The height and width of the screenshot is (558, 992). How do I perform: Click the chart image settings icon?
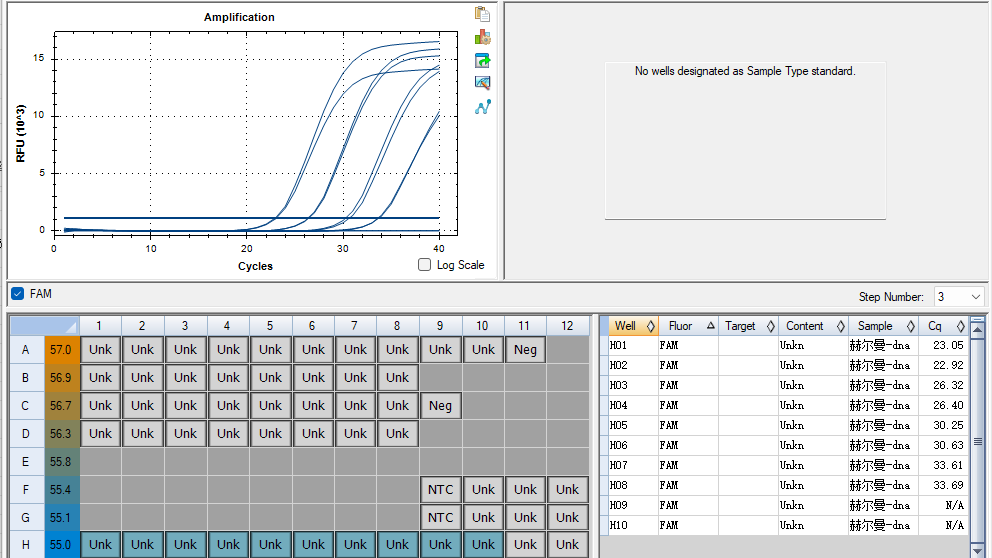(482, 83)
